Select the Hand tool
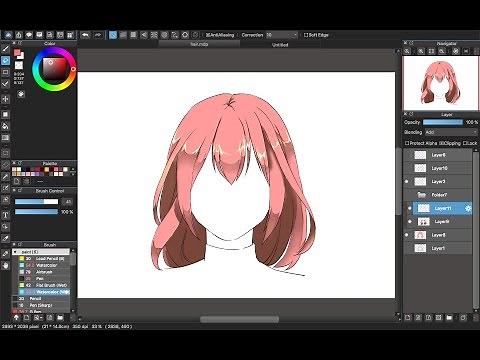 [x=5, y=265]
